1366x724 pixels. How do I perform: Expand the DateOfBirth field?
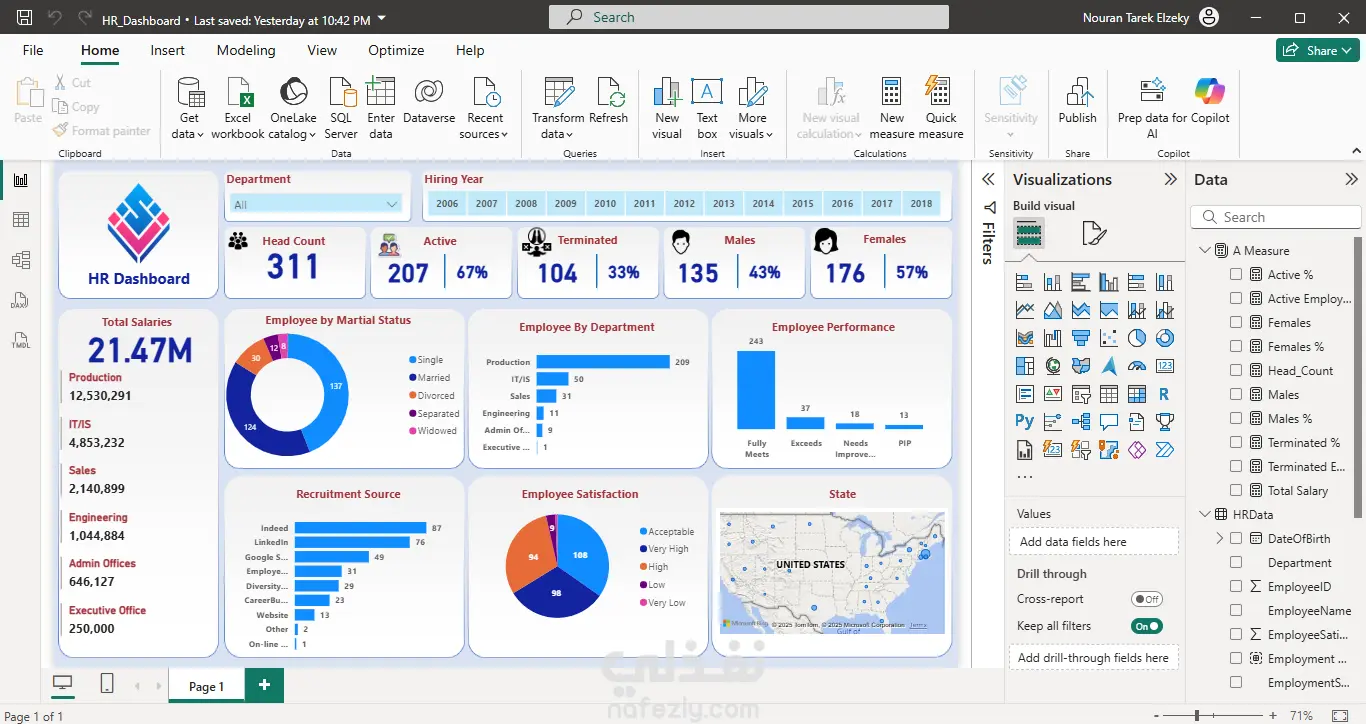[1220, 538]
